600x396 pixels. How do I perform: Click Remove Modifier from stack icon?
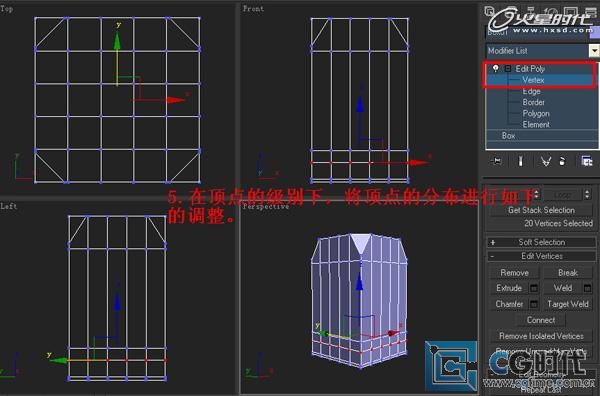click(x=562, y=161)
